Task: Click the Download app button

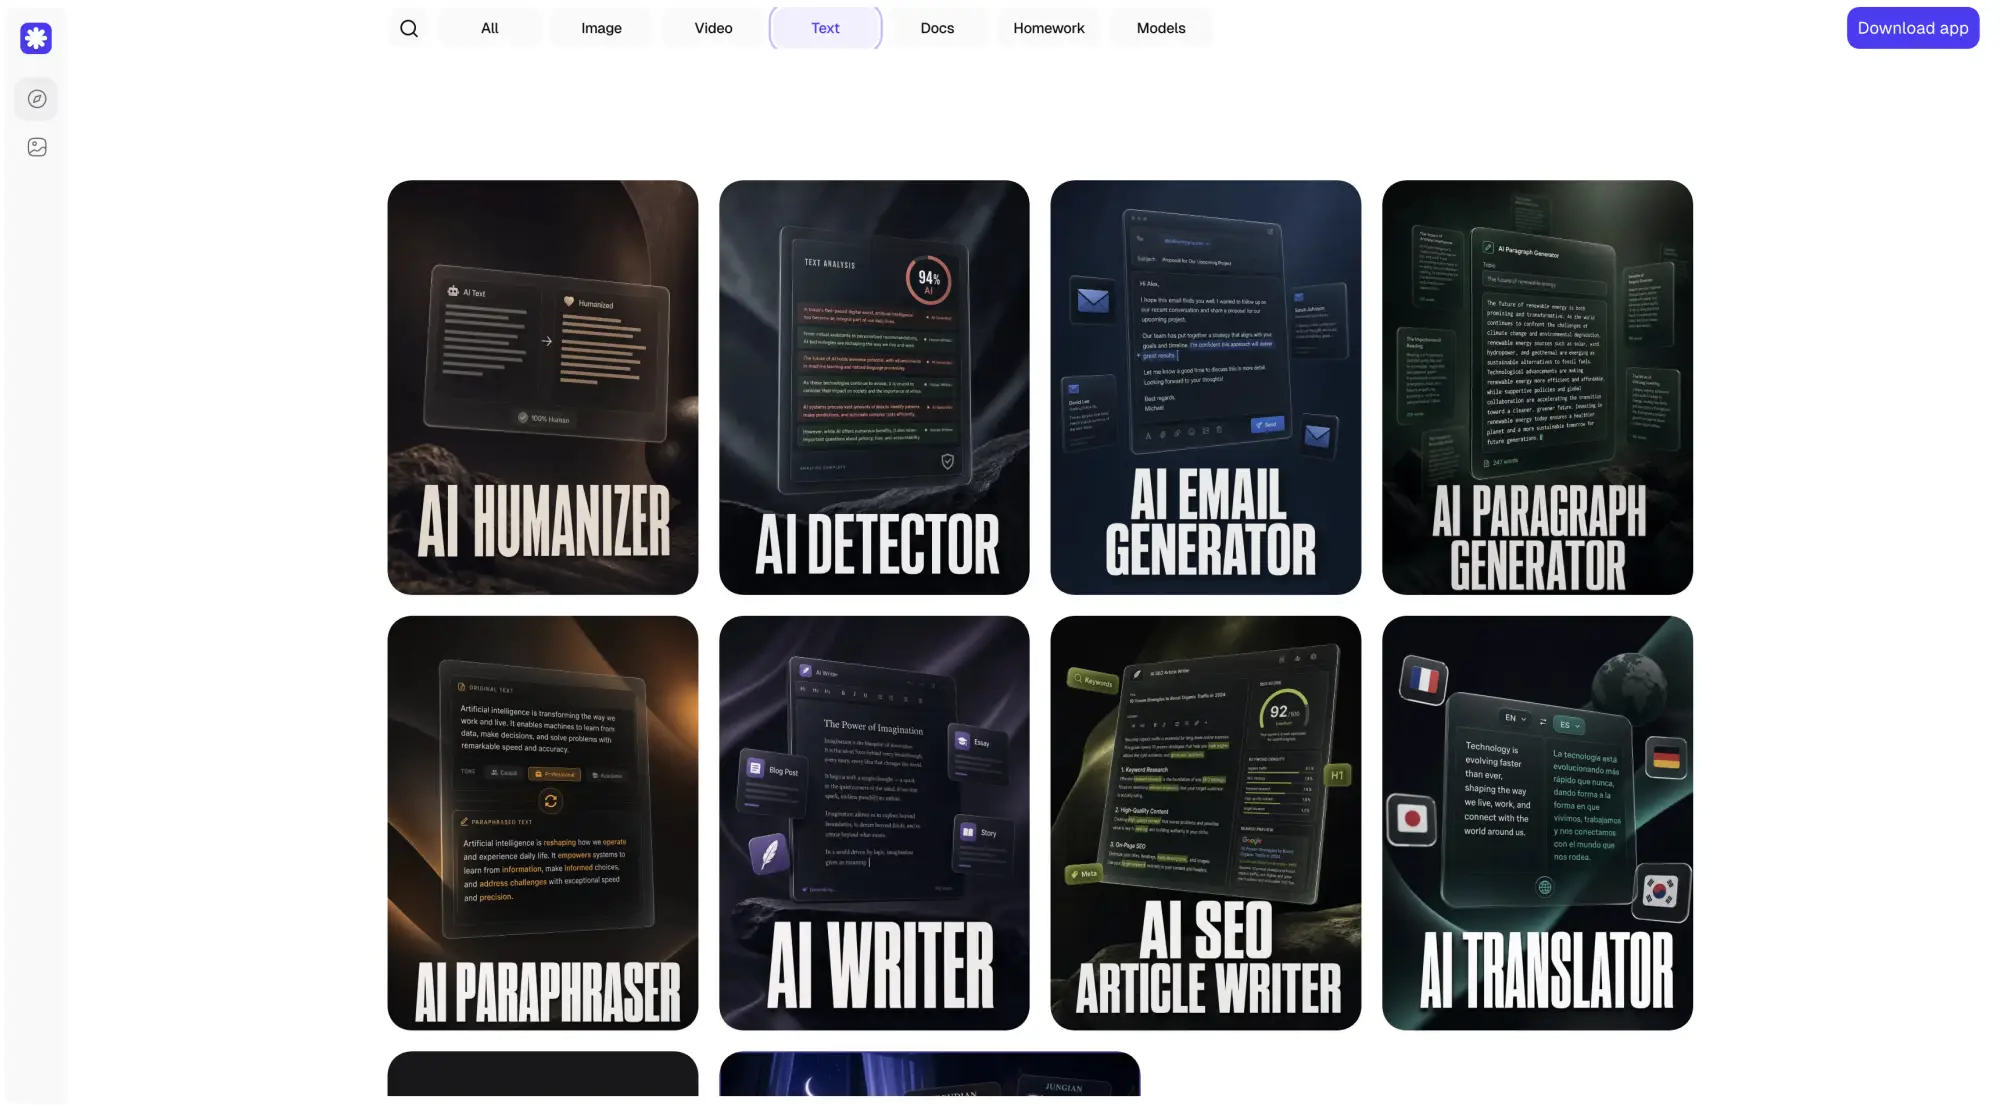Action: point(1913,28)
